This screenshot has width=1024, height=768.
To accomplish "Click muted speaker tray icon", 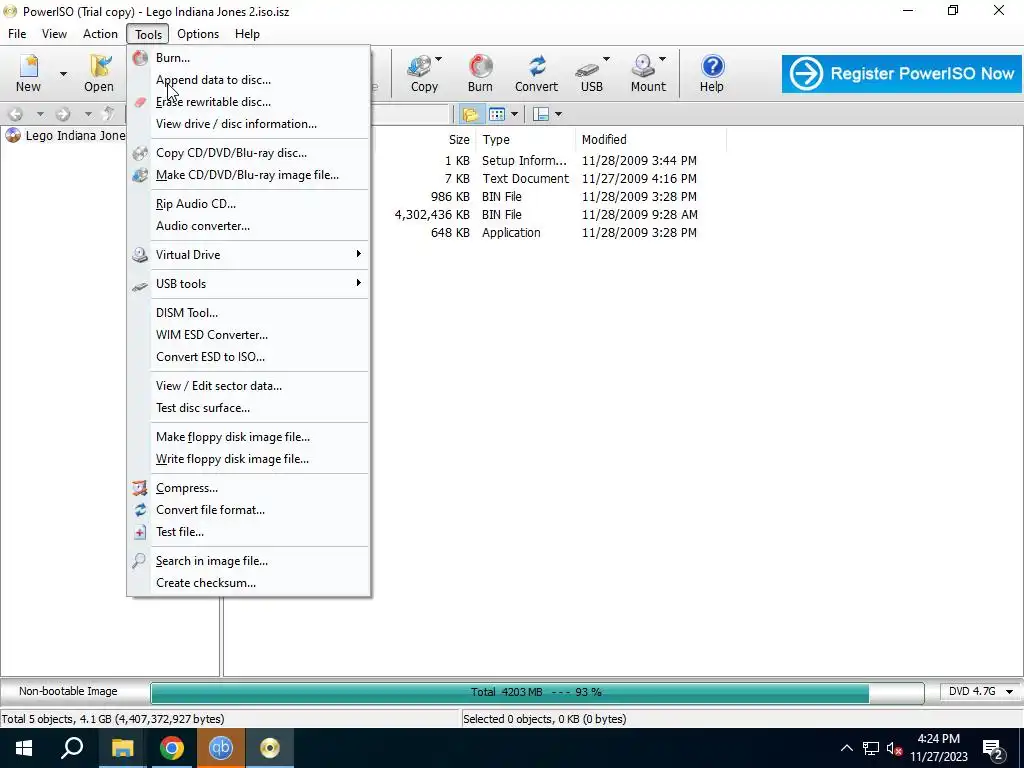I will (894, 748).
